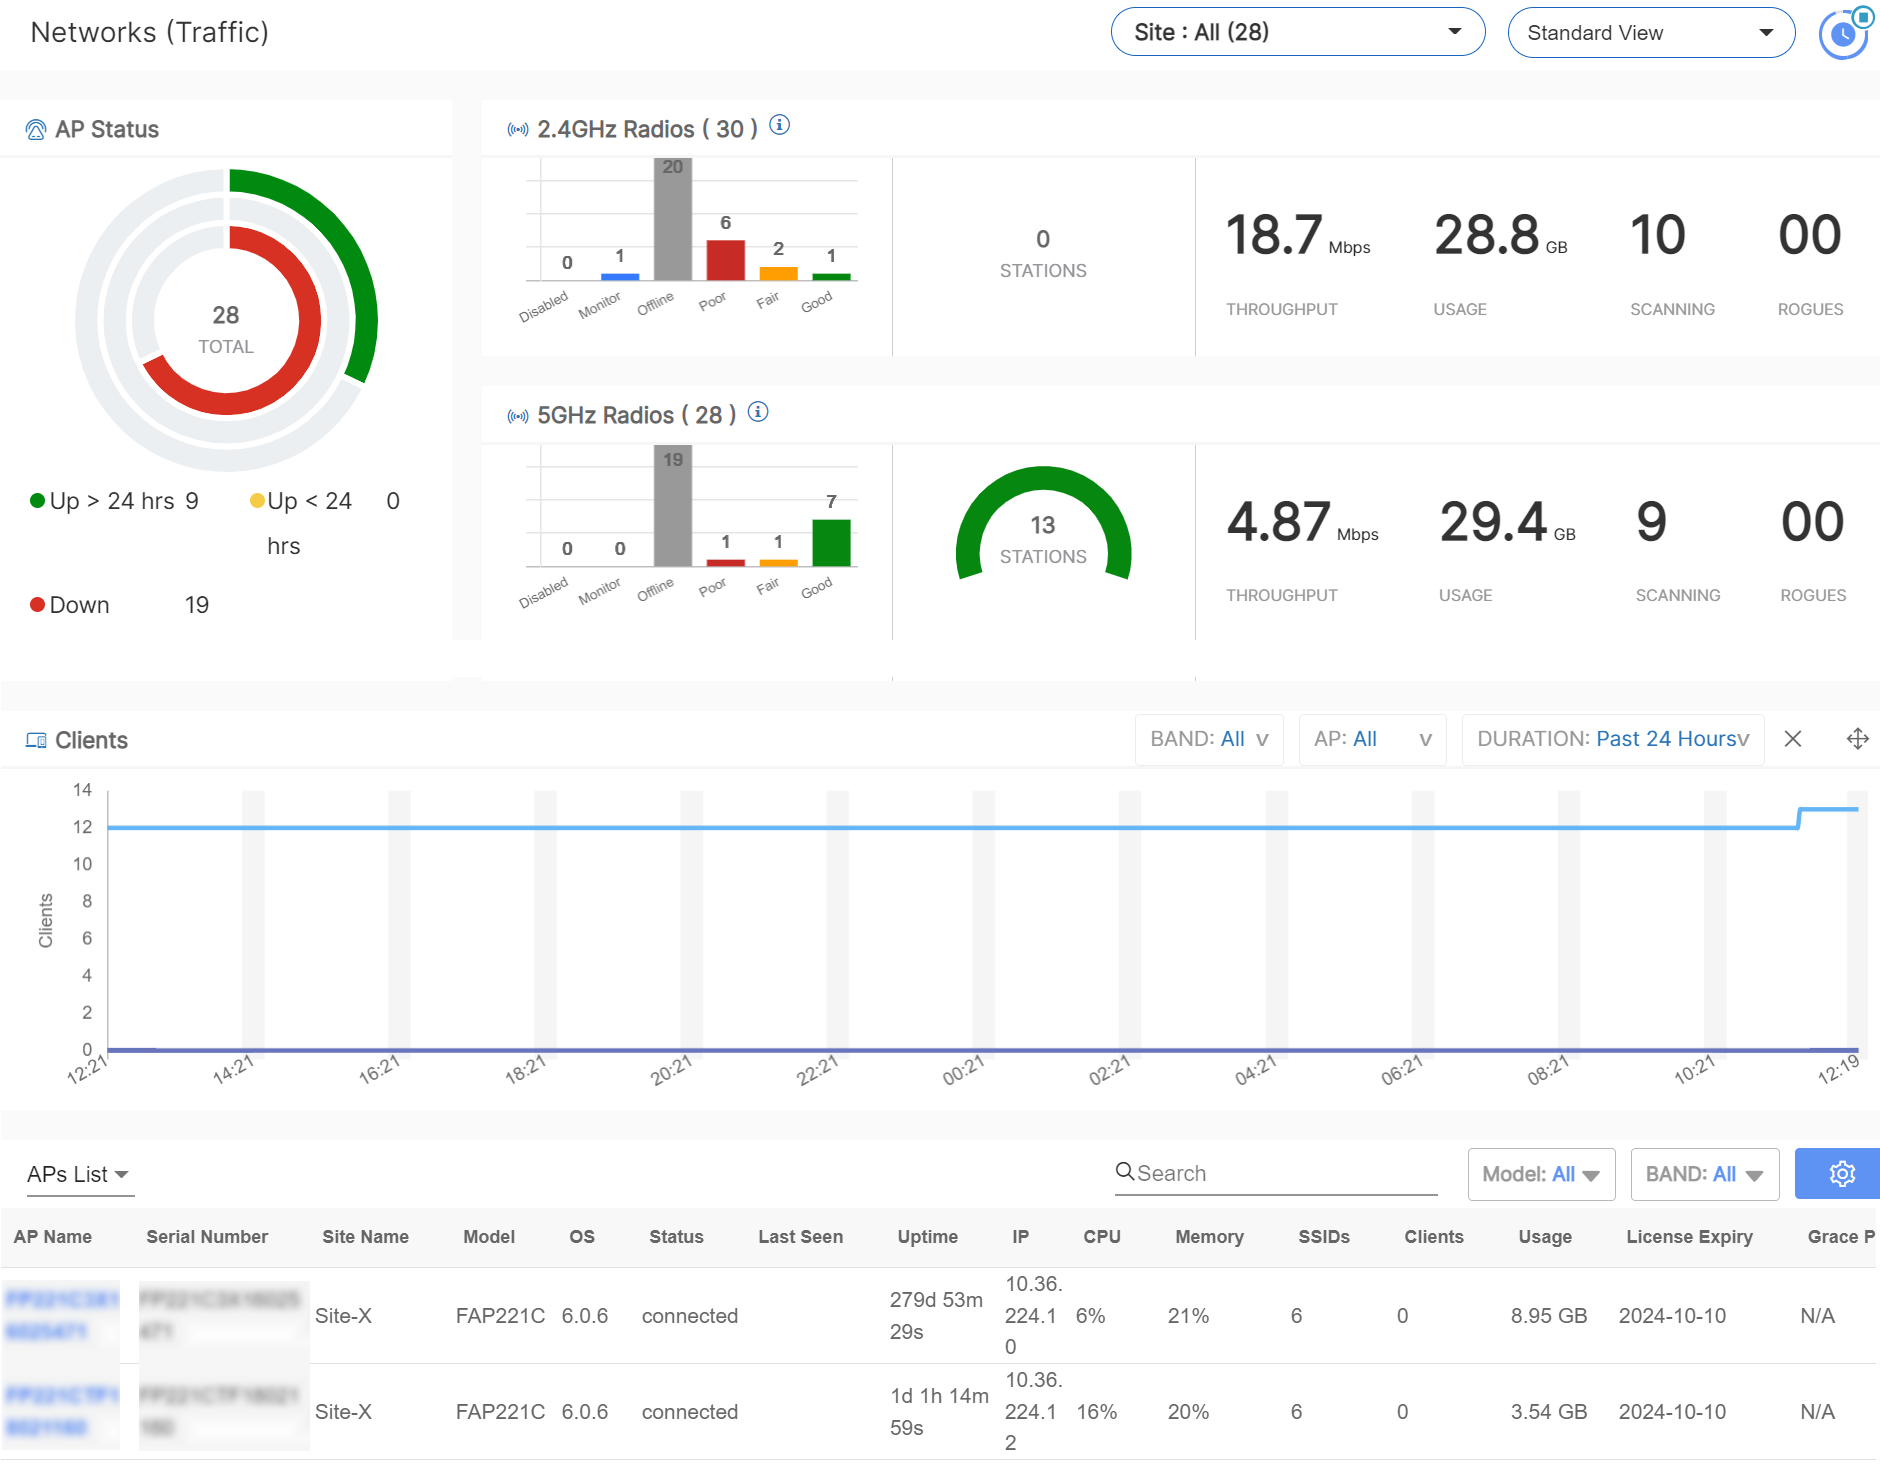Open the AP list BAND: All filter

(x=1705, y=1174)
